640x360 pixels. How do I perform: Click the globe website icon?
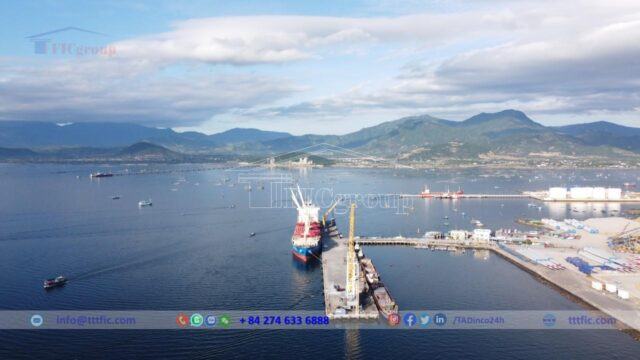tap(549, 320)
